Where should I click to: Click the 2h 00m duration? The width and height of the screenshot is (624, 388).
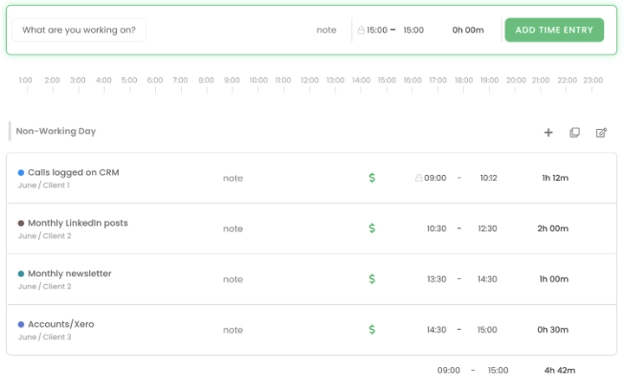pos(553,228)
